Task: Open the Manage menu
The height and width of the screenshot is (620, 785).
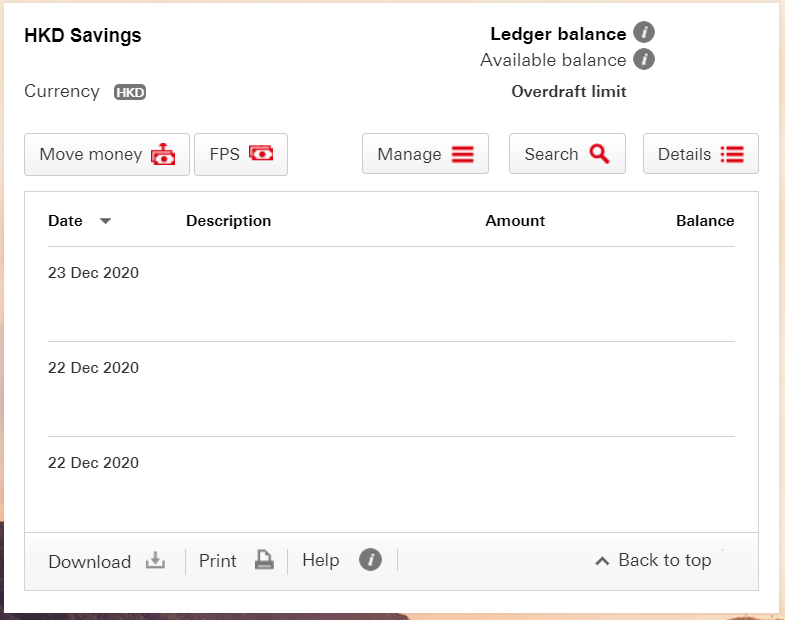Action: (x=425, y=154)
